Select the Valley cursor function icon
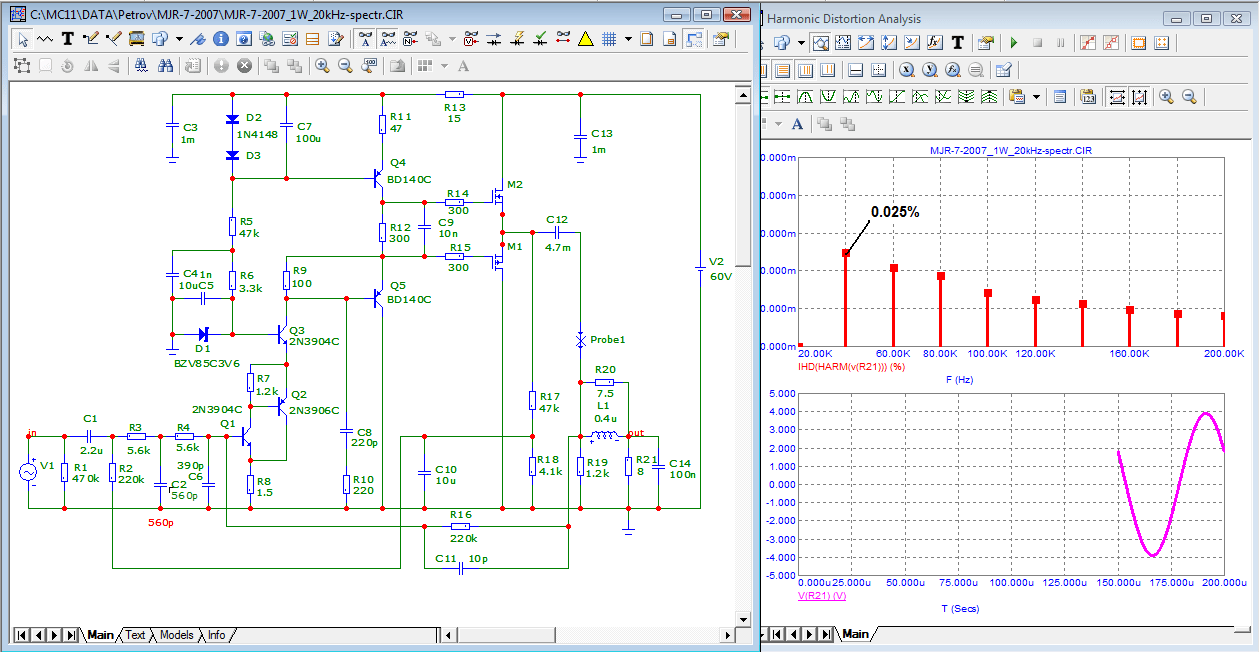Viewport: 1260px width, 652px height. pos(828,97)
